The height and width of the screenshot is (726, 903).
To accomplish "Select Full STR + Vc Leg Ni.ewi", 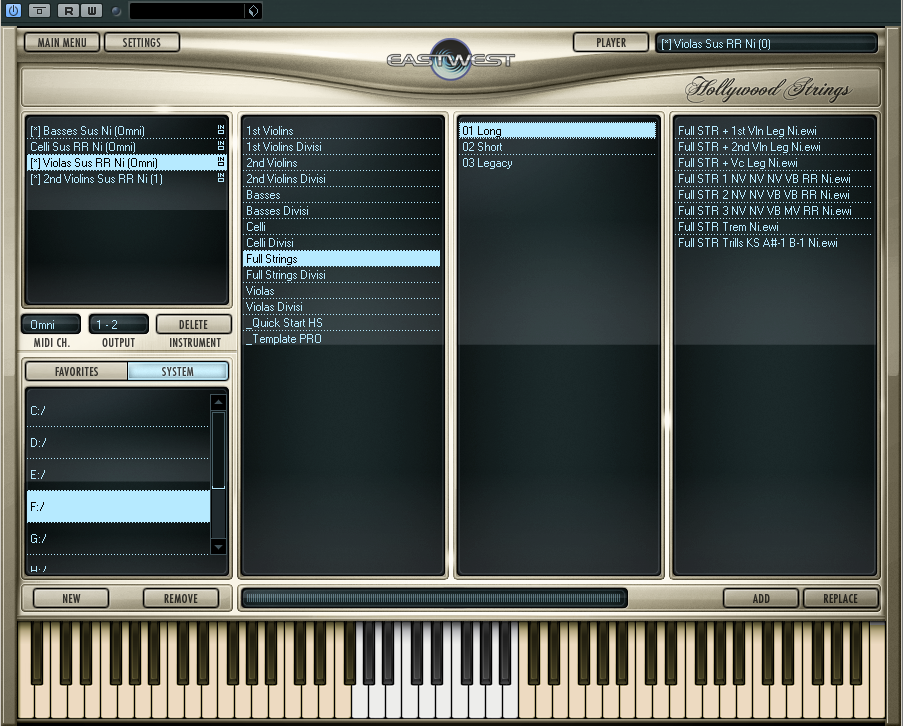I will 773,163.
